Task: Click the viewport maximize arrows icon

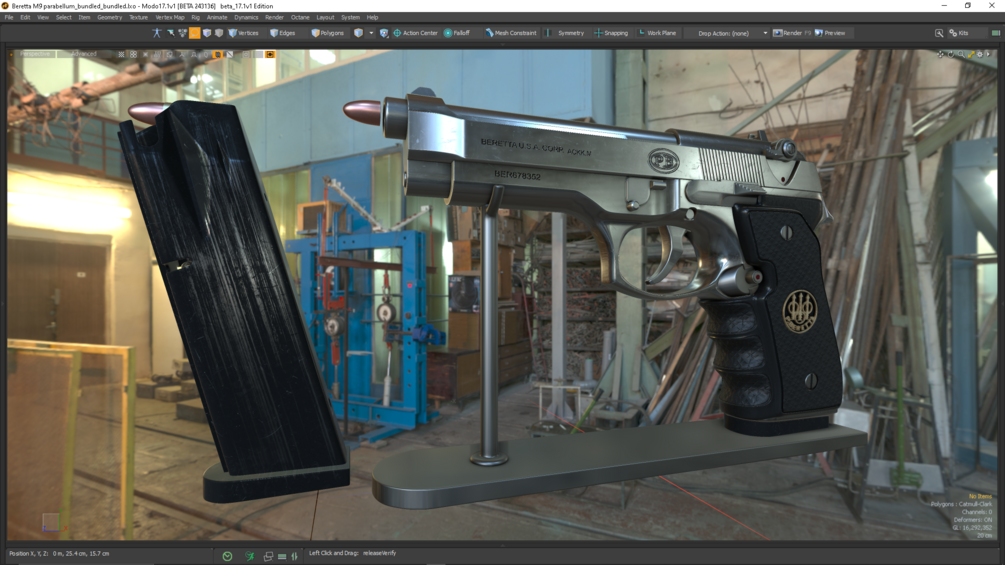Action: pyautogui.click(x=972, y=54)
